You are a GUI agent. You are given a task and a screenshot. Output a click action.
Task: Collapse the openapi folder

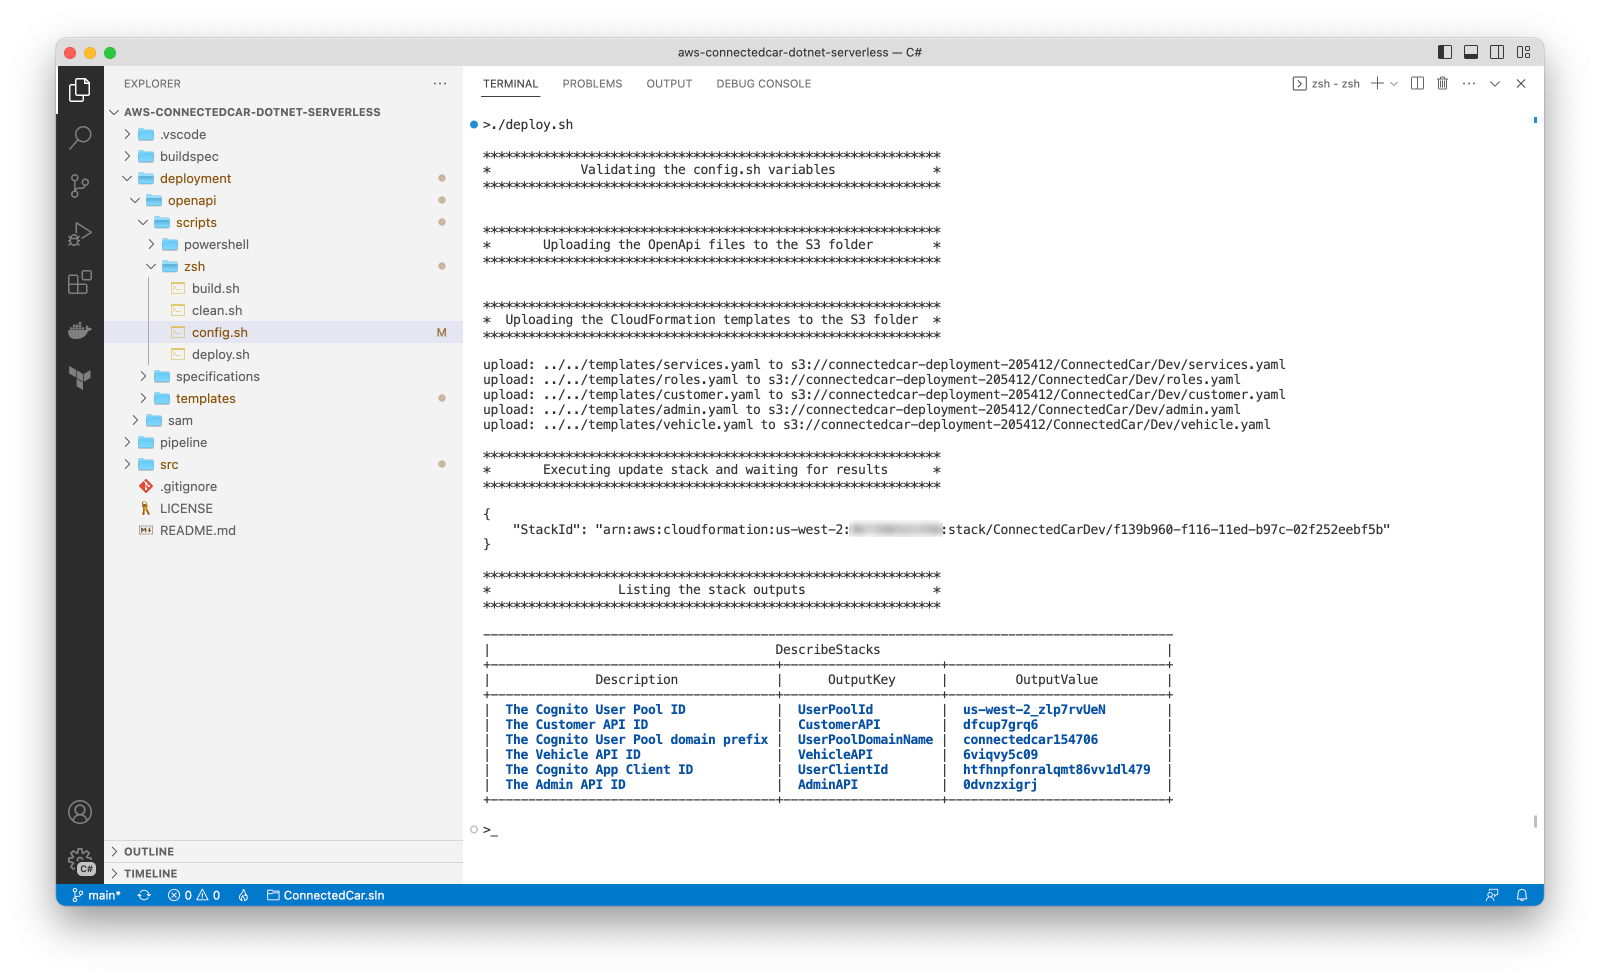click(x=283, y=200)
